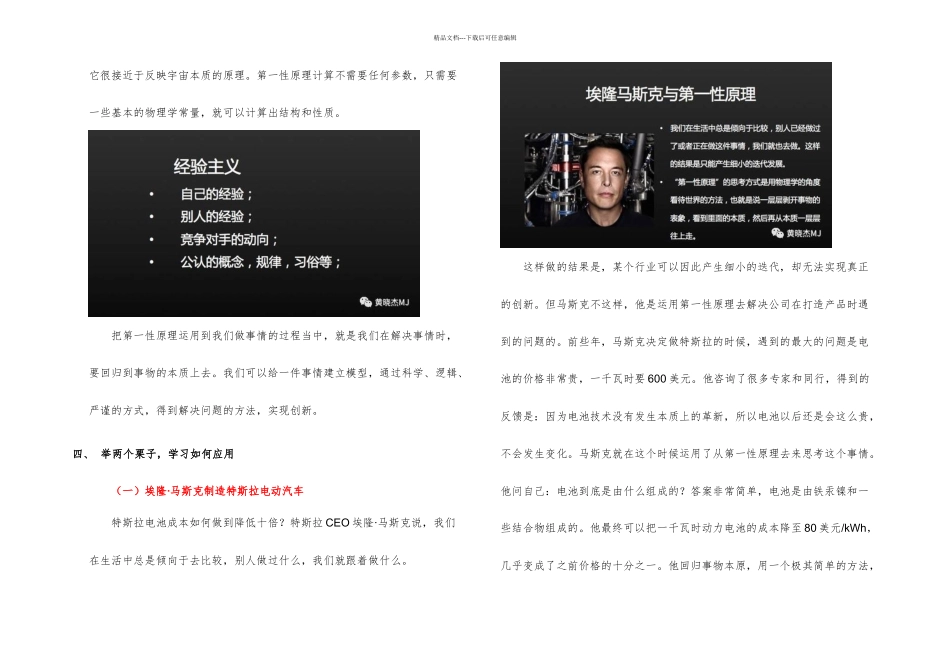Click the line starting 一些基本的物理学常量
This screenshot has height=672, width=950.
216,113
